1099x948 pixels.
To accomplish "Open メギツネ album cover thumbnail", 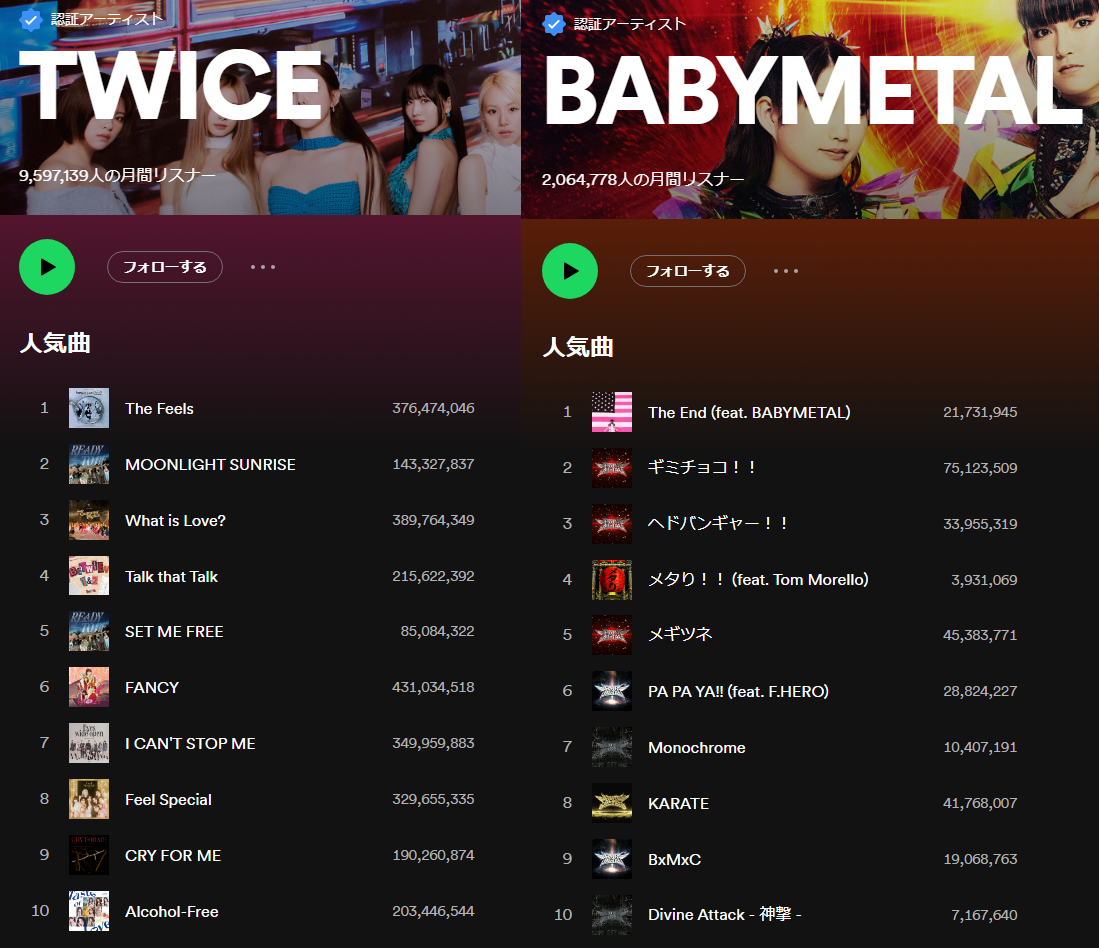I will coord(612,636).
